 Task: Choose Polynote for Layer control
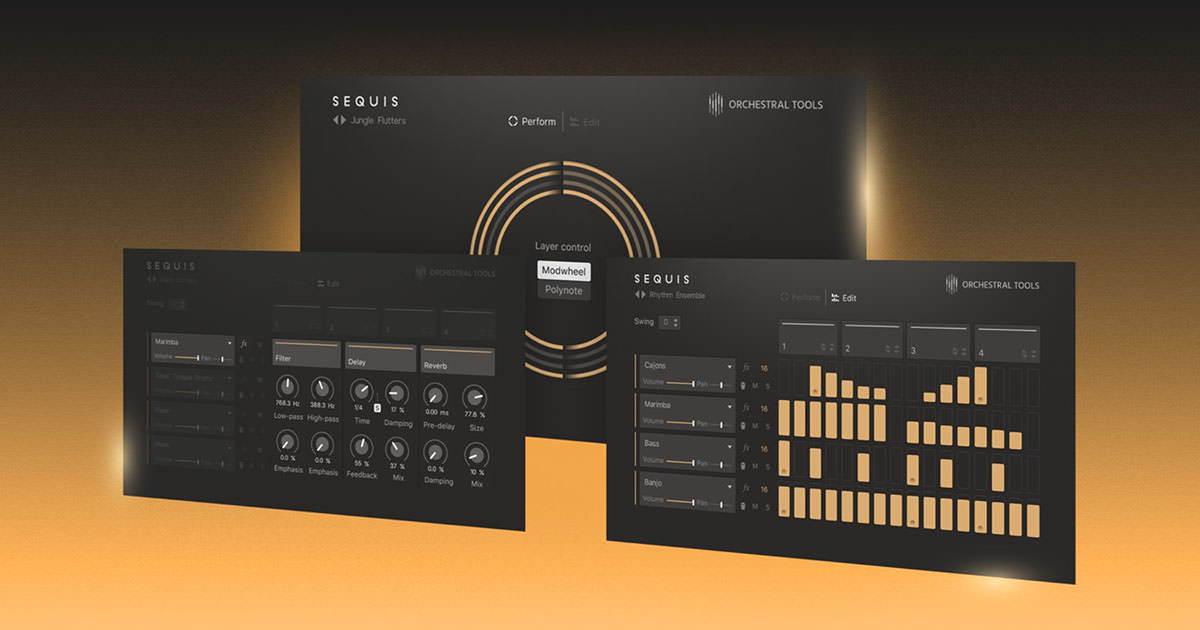(564, 291)
